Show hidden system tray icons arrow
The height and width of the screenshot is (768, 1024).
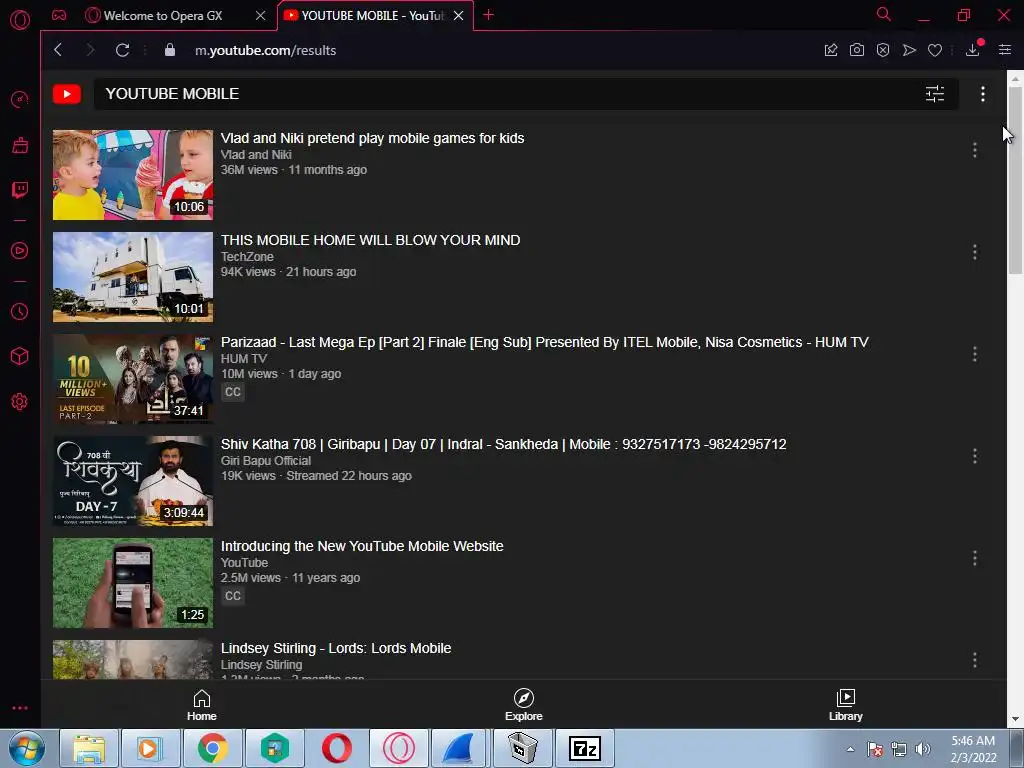tap(850, 749)
